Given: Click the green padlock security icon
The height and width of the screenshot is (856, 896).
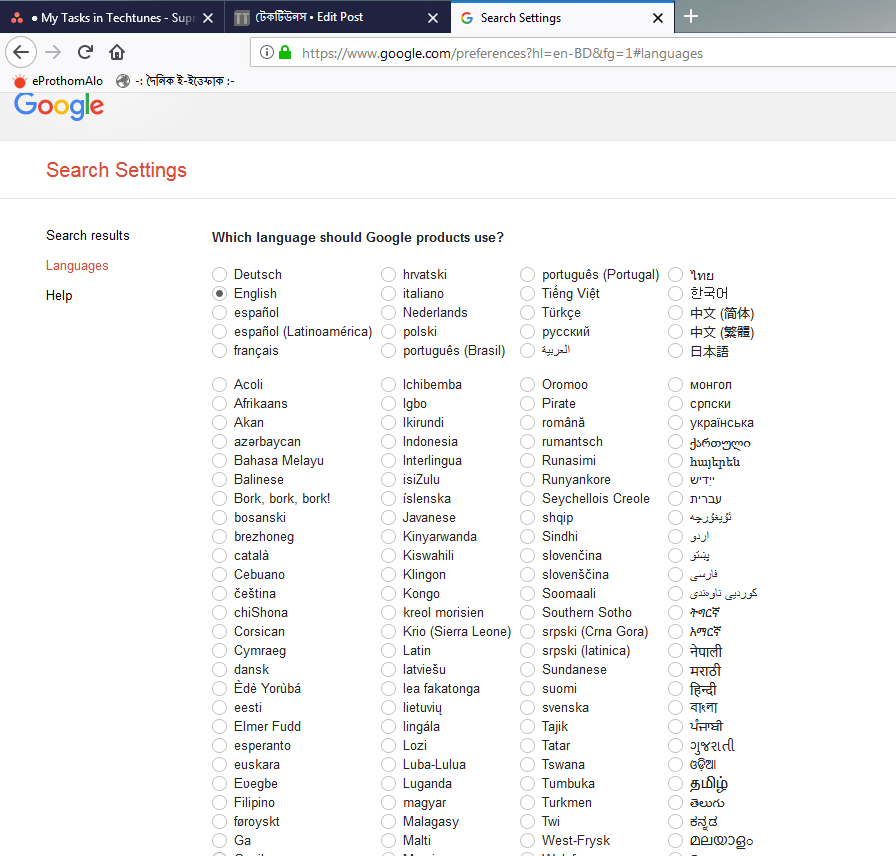Looking at the screenshot, I should tap(285, 53).
